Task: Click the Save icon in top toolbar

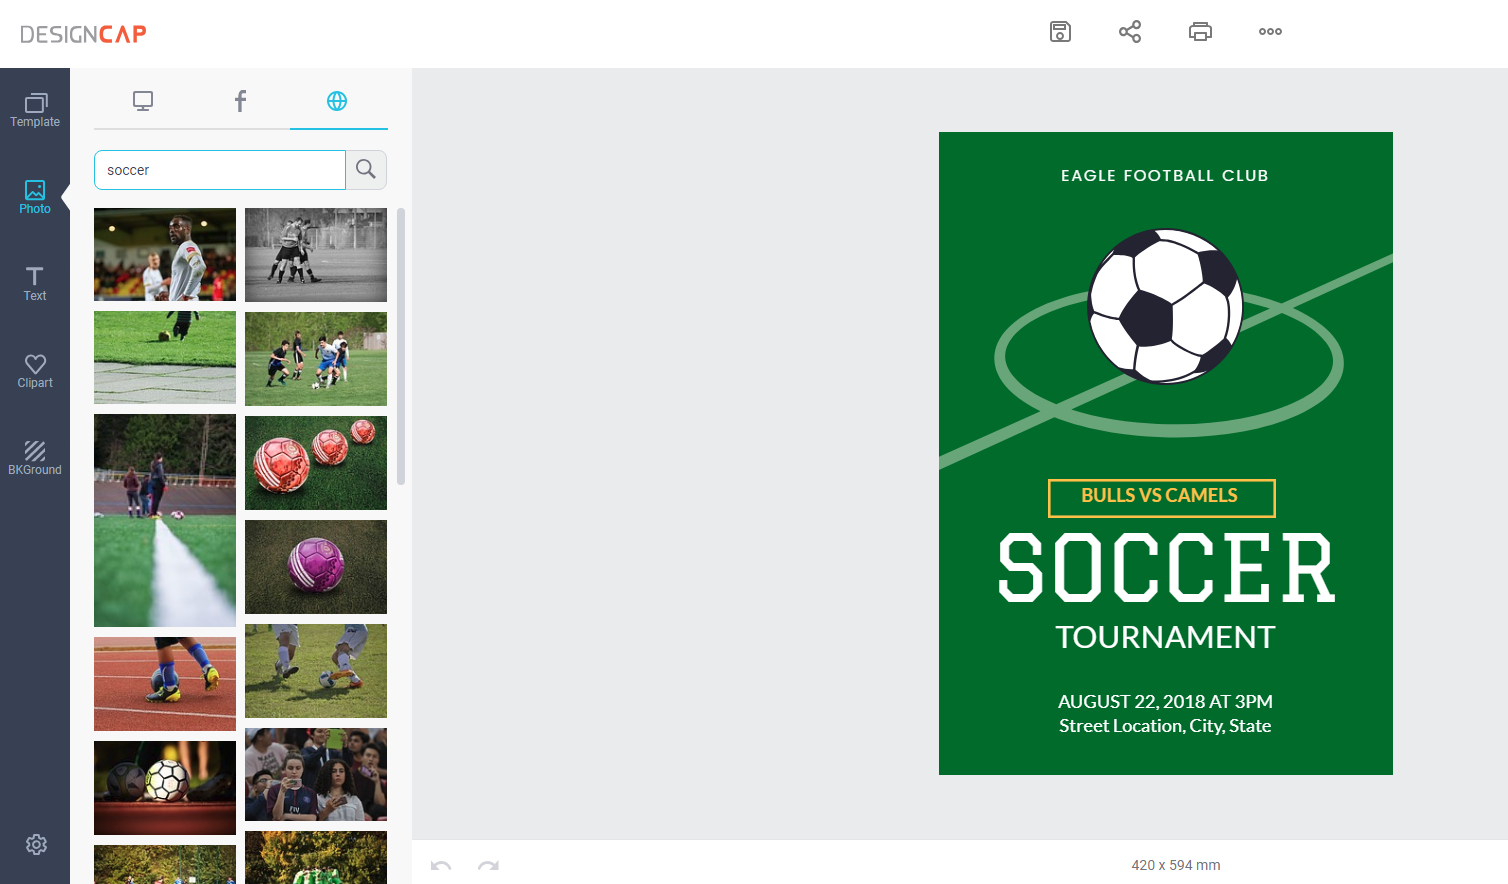Action: 1060,32
